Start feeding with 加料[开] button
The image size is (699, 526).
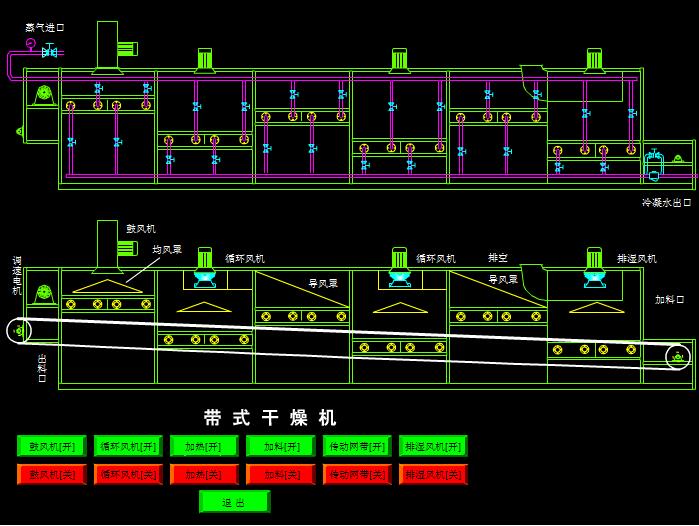281,446
